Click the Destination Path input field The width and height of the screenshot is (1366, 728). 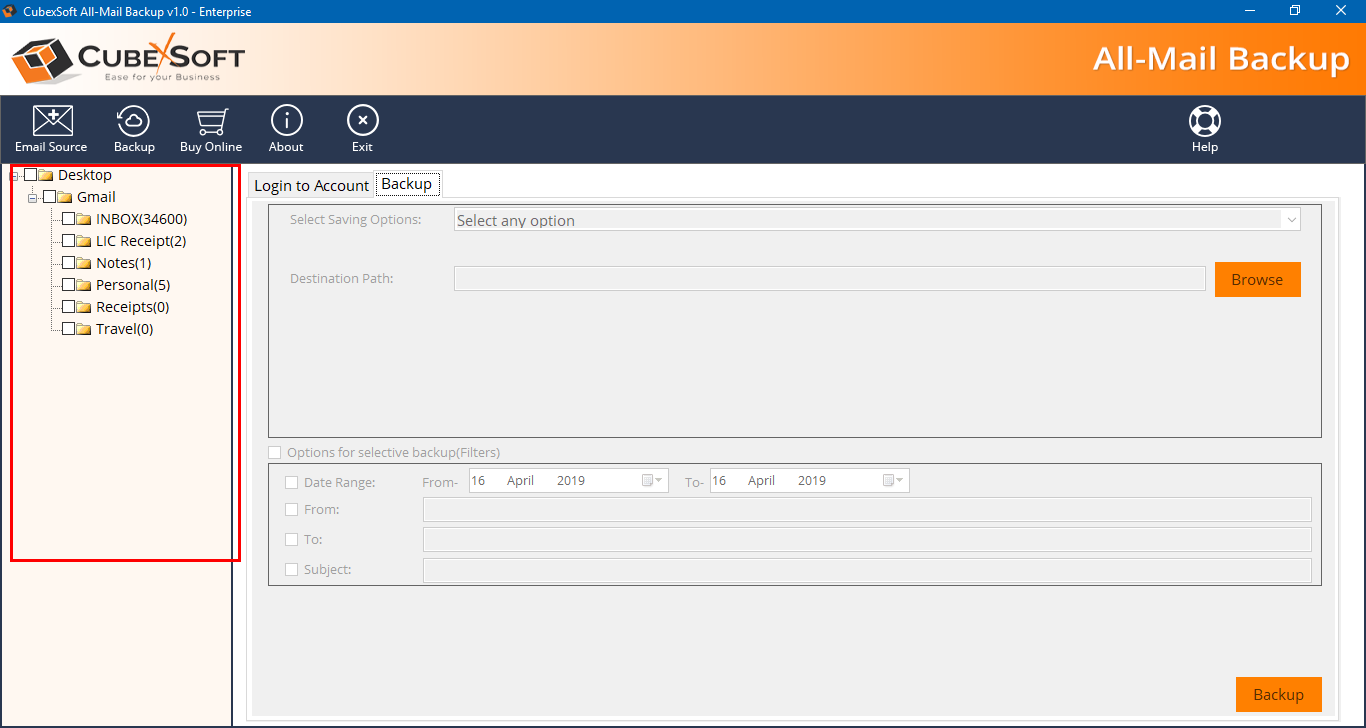point(829,279)
